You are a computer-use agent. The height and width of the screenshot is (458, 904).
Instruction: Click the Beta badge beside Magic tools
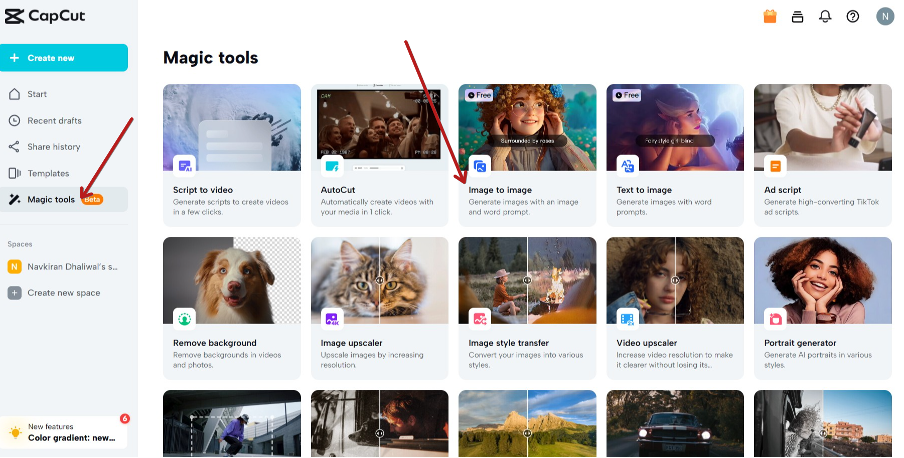(92, 200)
